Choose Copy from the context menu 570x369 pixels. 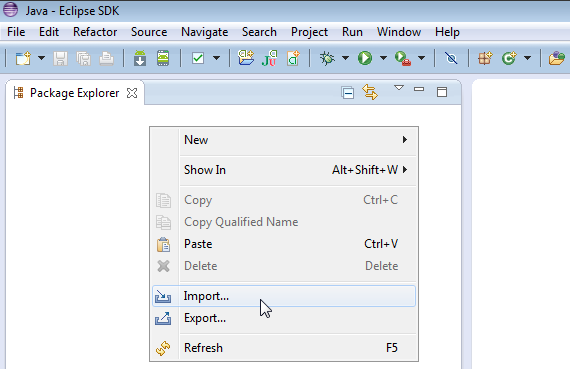(x=284, y=200)
